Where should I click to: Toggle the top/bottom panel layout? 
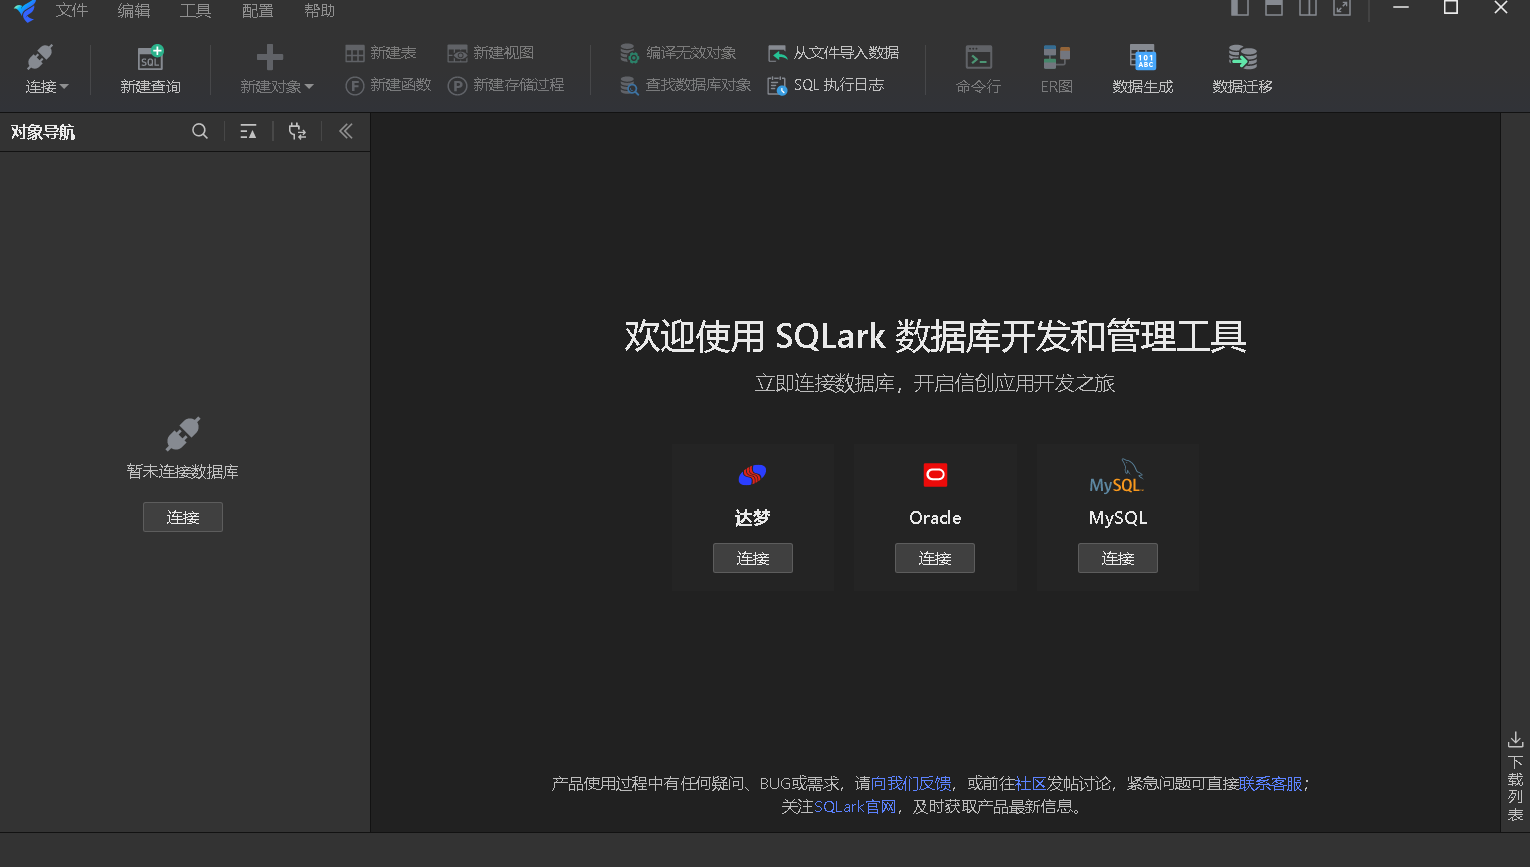point(1274,8)
